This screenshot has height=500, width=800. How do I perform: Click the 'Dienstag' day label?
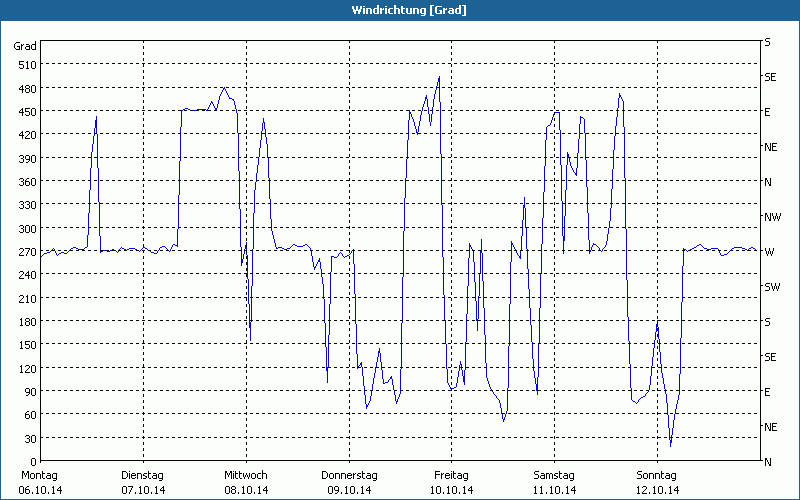(142, 476)
